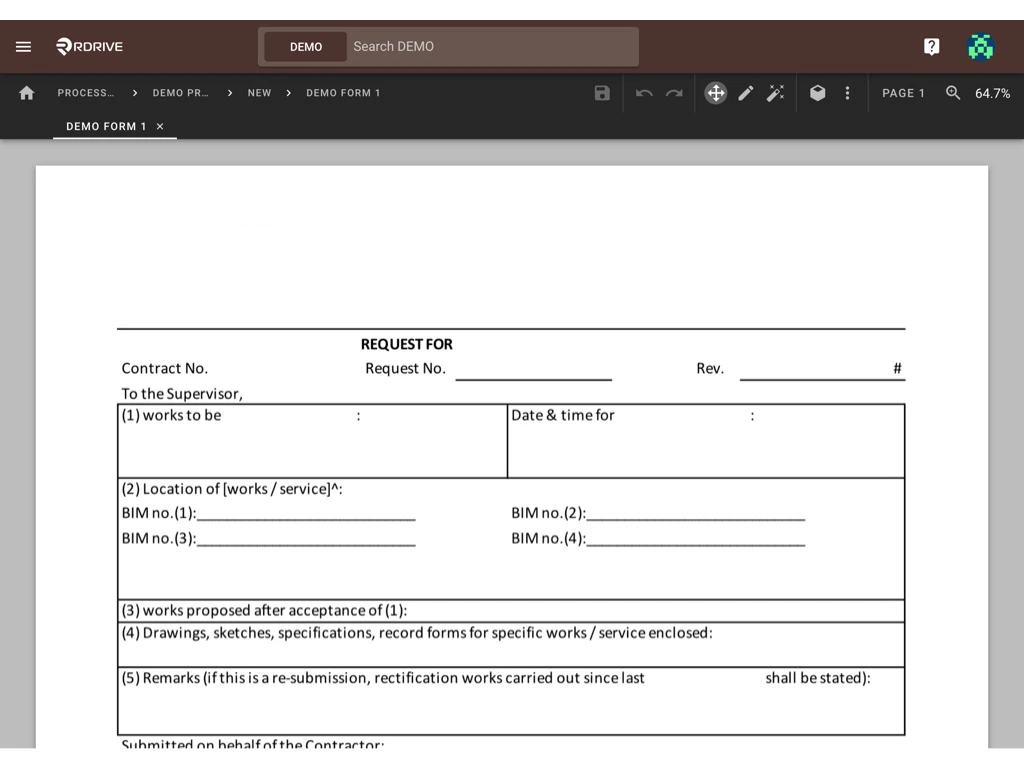The width and height of the screenshot is (1024, 768).
Task: Open help with the question mark icon
Action: tap(931, 46)
